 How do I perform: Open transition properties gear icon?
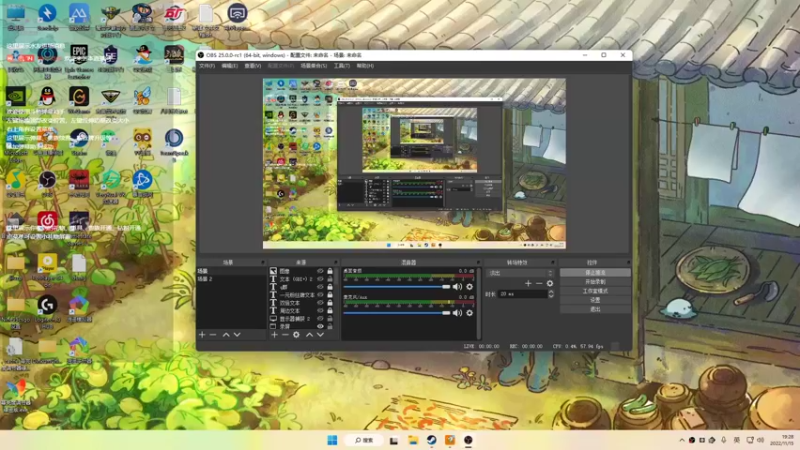(550, 283)
